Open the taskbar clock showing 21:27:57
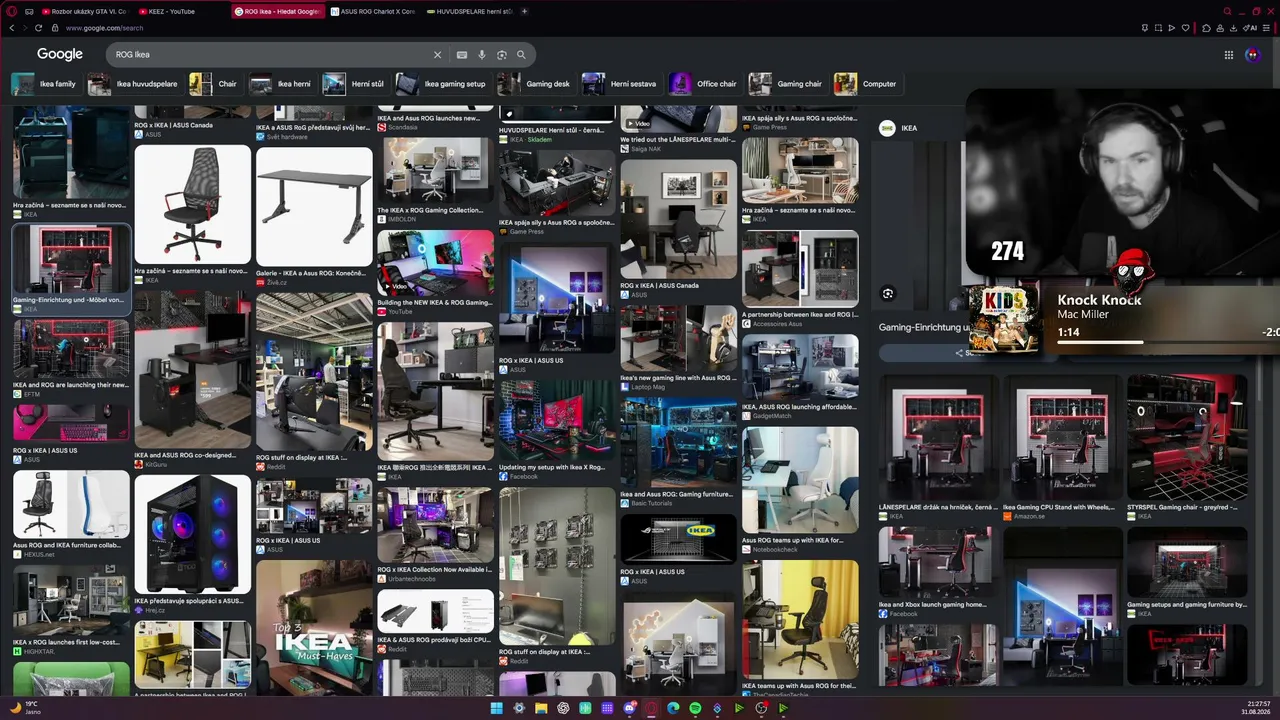 [1256, 708]
